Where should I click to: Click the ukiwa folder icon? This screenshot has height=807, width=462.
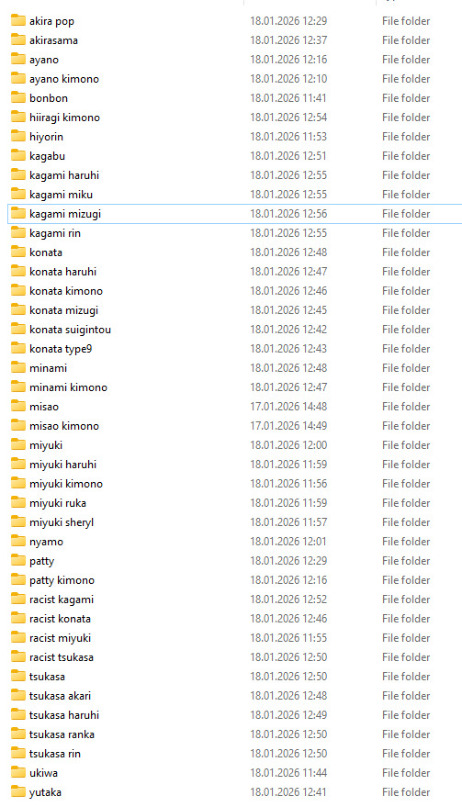pos(18,773)
